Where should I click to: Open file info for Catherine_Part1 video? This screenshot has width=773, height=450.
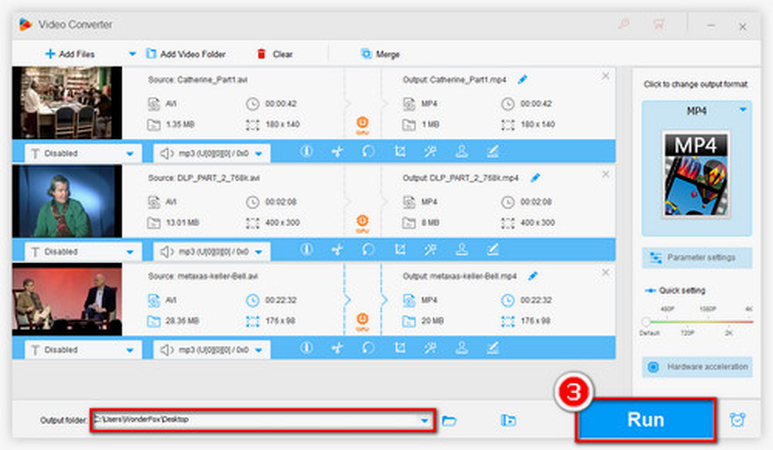(x=306, y=151)
